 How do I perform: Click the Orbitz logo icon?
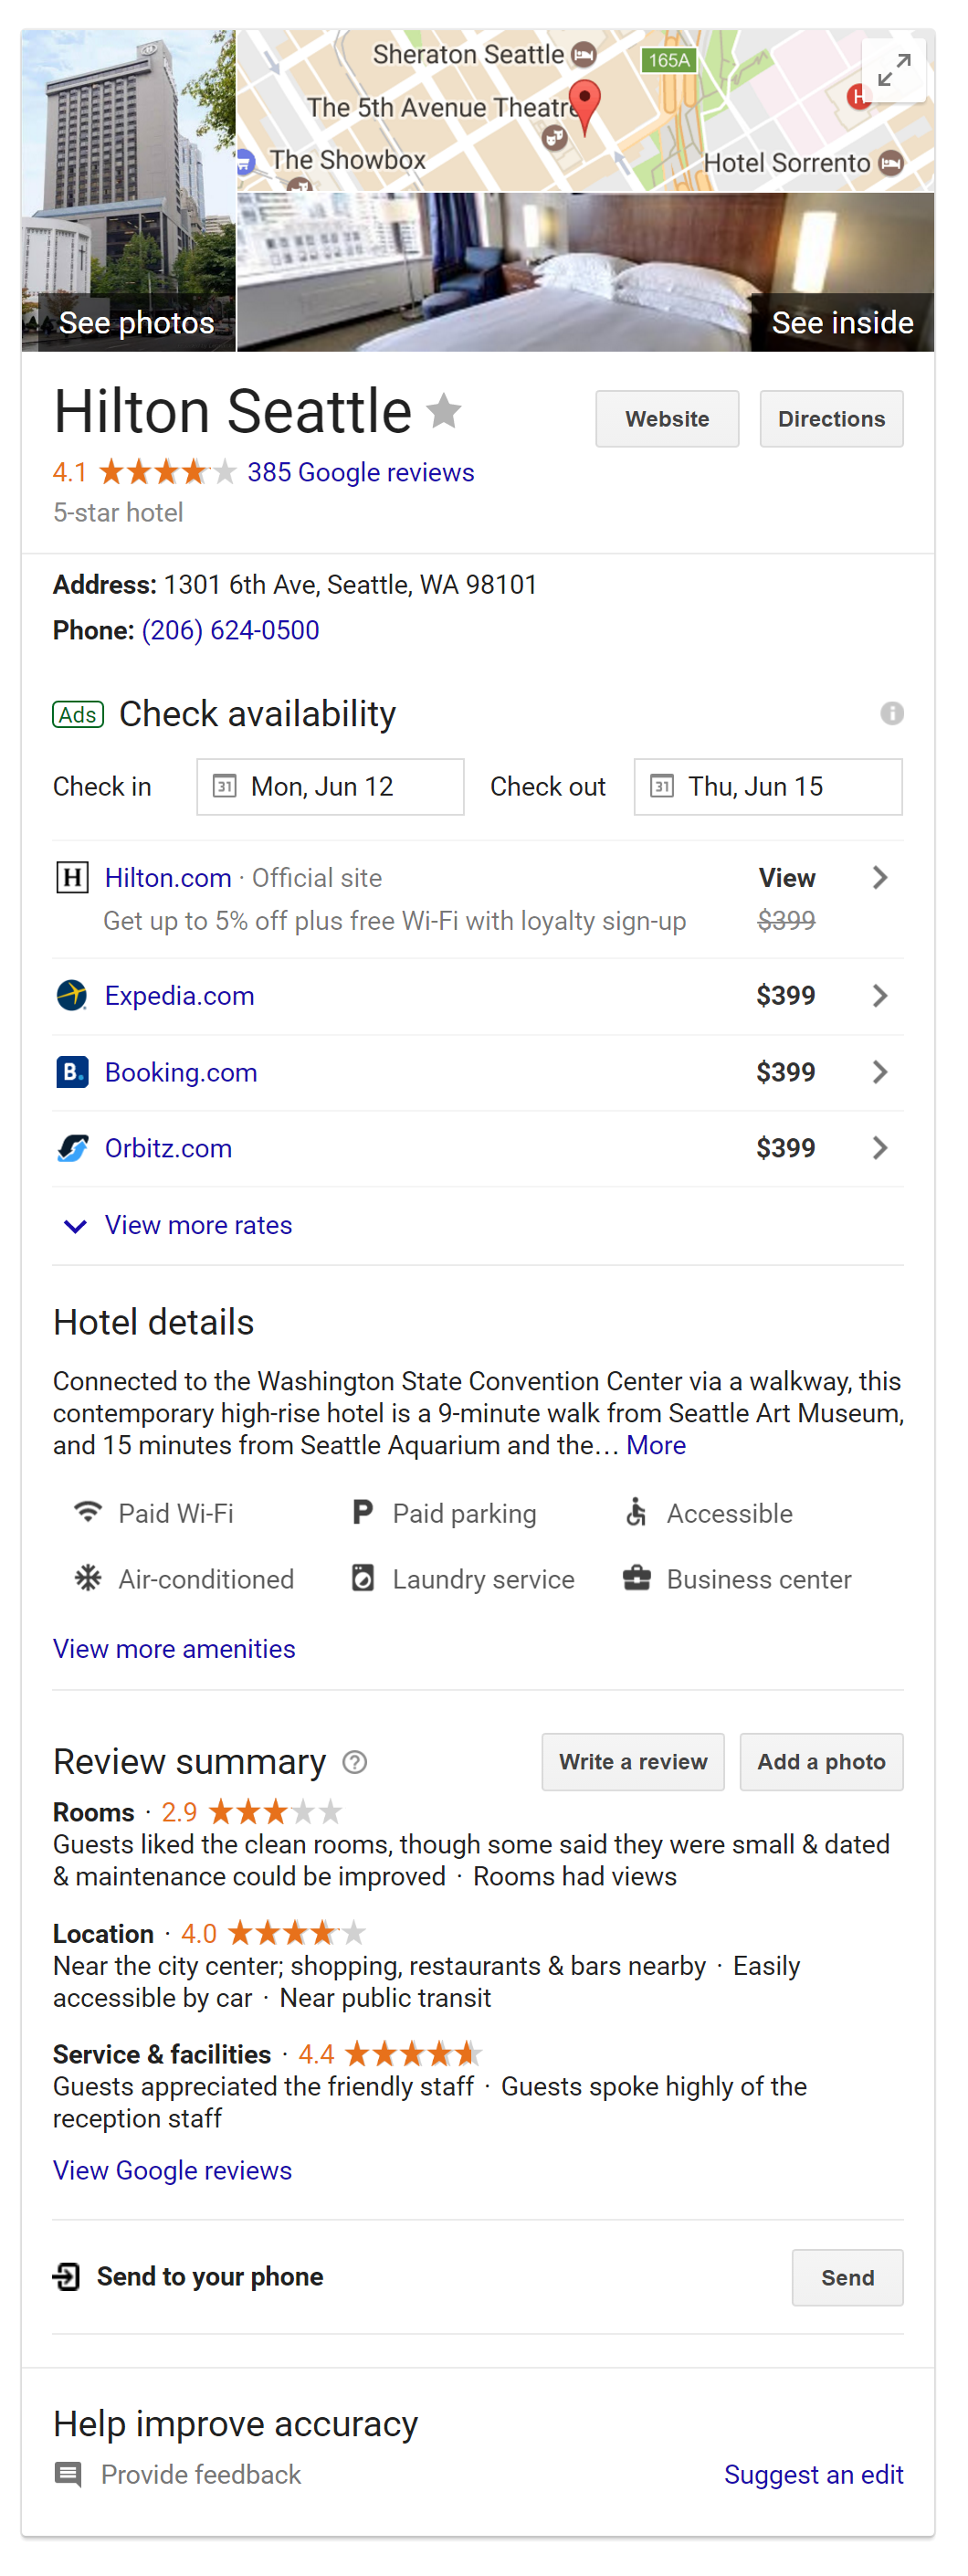(72, 1148)
